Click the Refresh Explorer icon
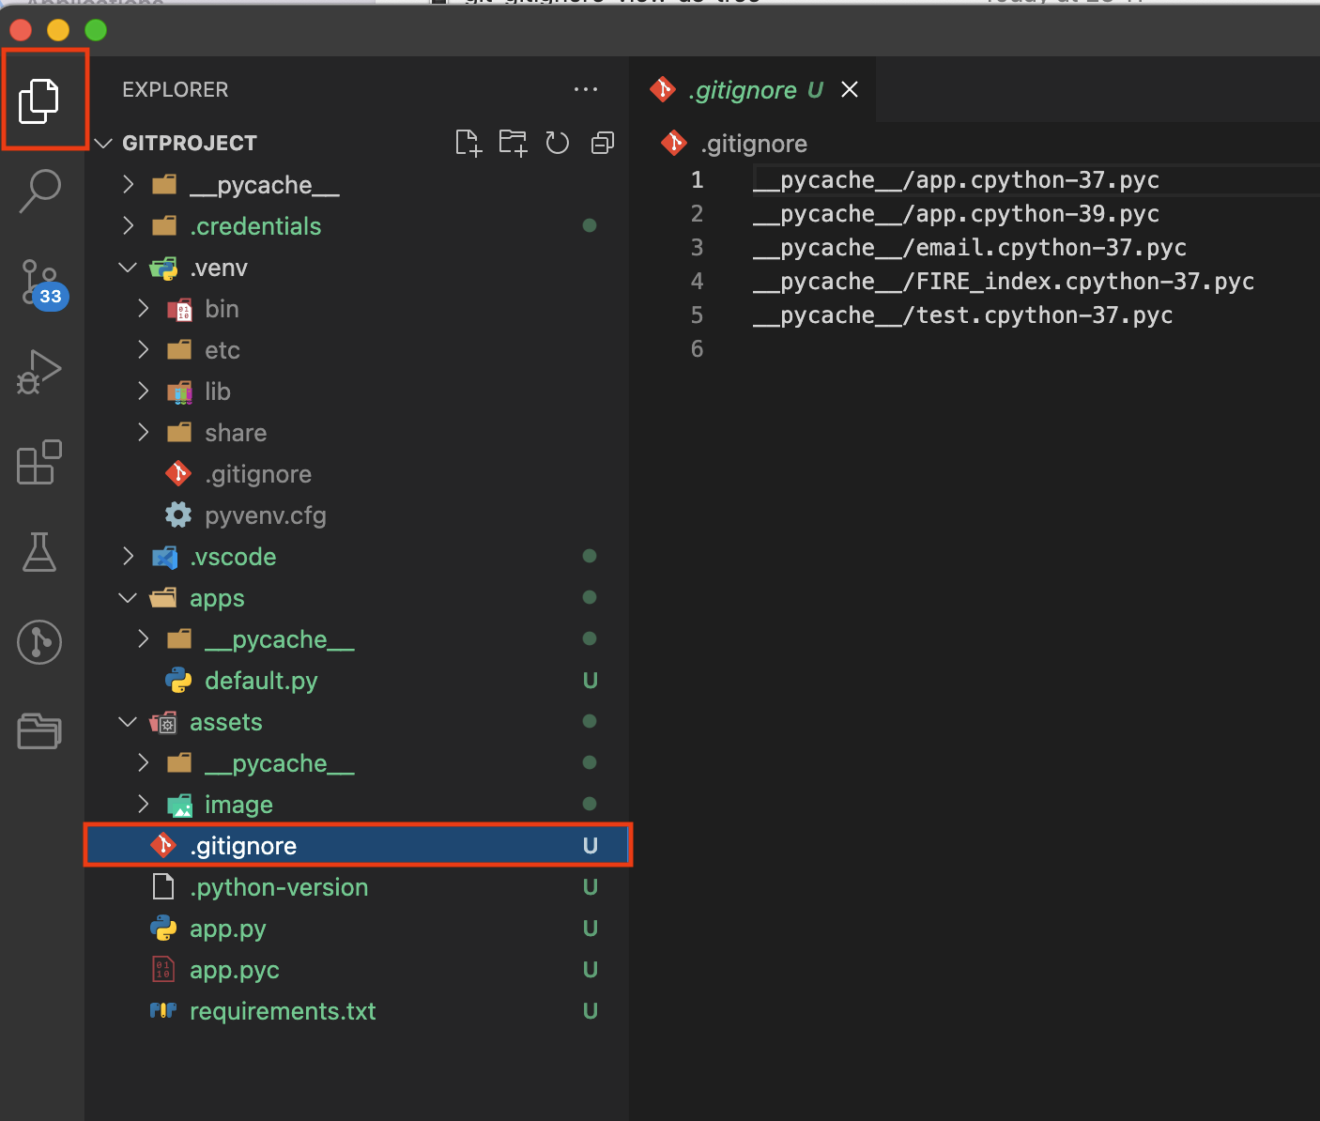This screenshot has height=1121, width=1320. [x=557, y=142]
